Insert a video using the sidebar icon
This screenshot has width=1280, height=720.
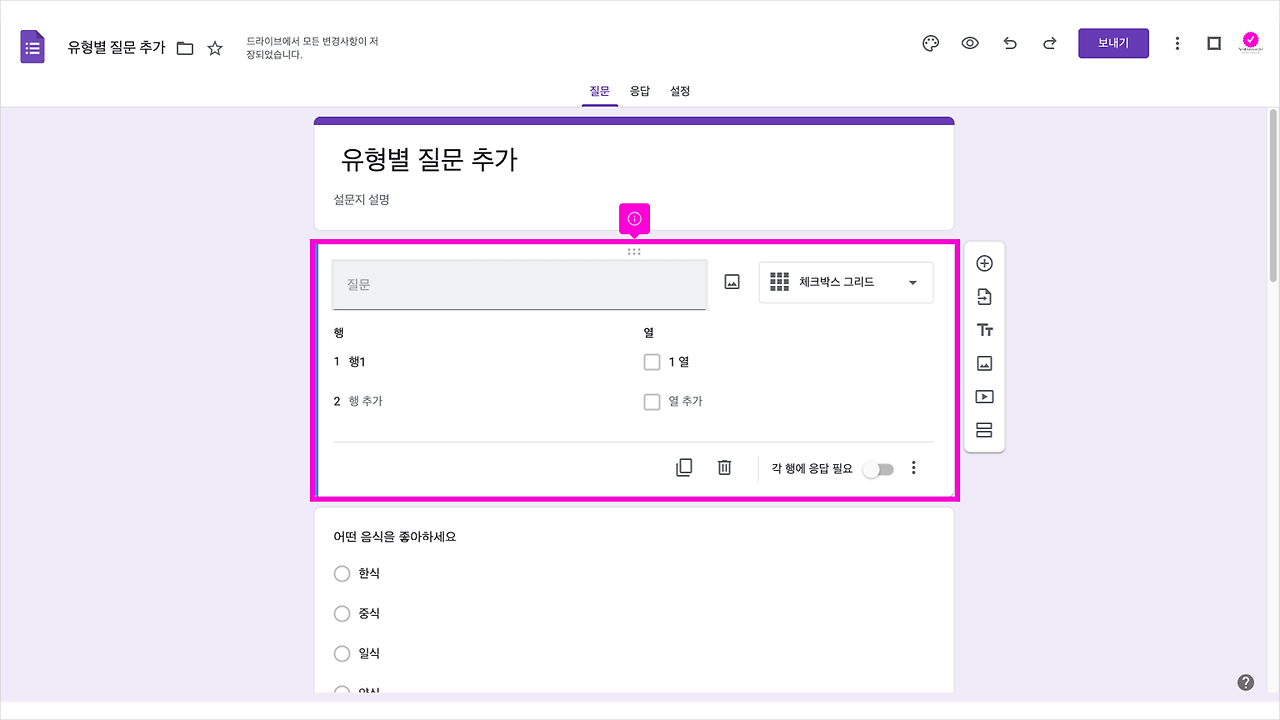coord(984,396)
